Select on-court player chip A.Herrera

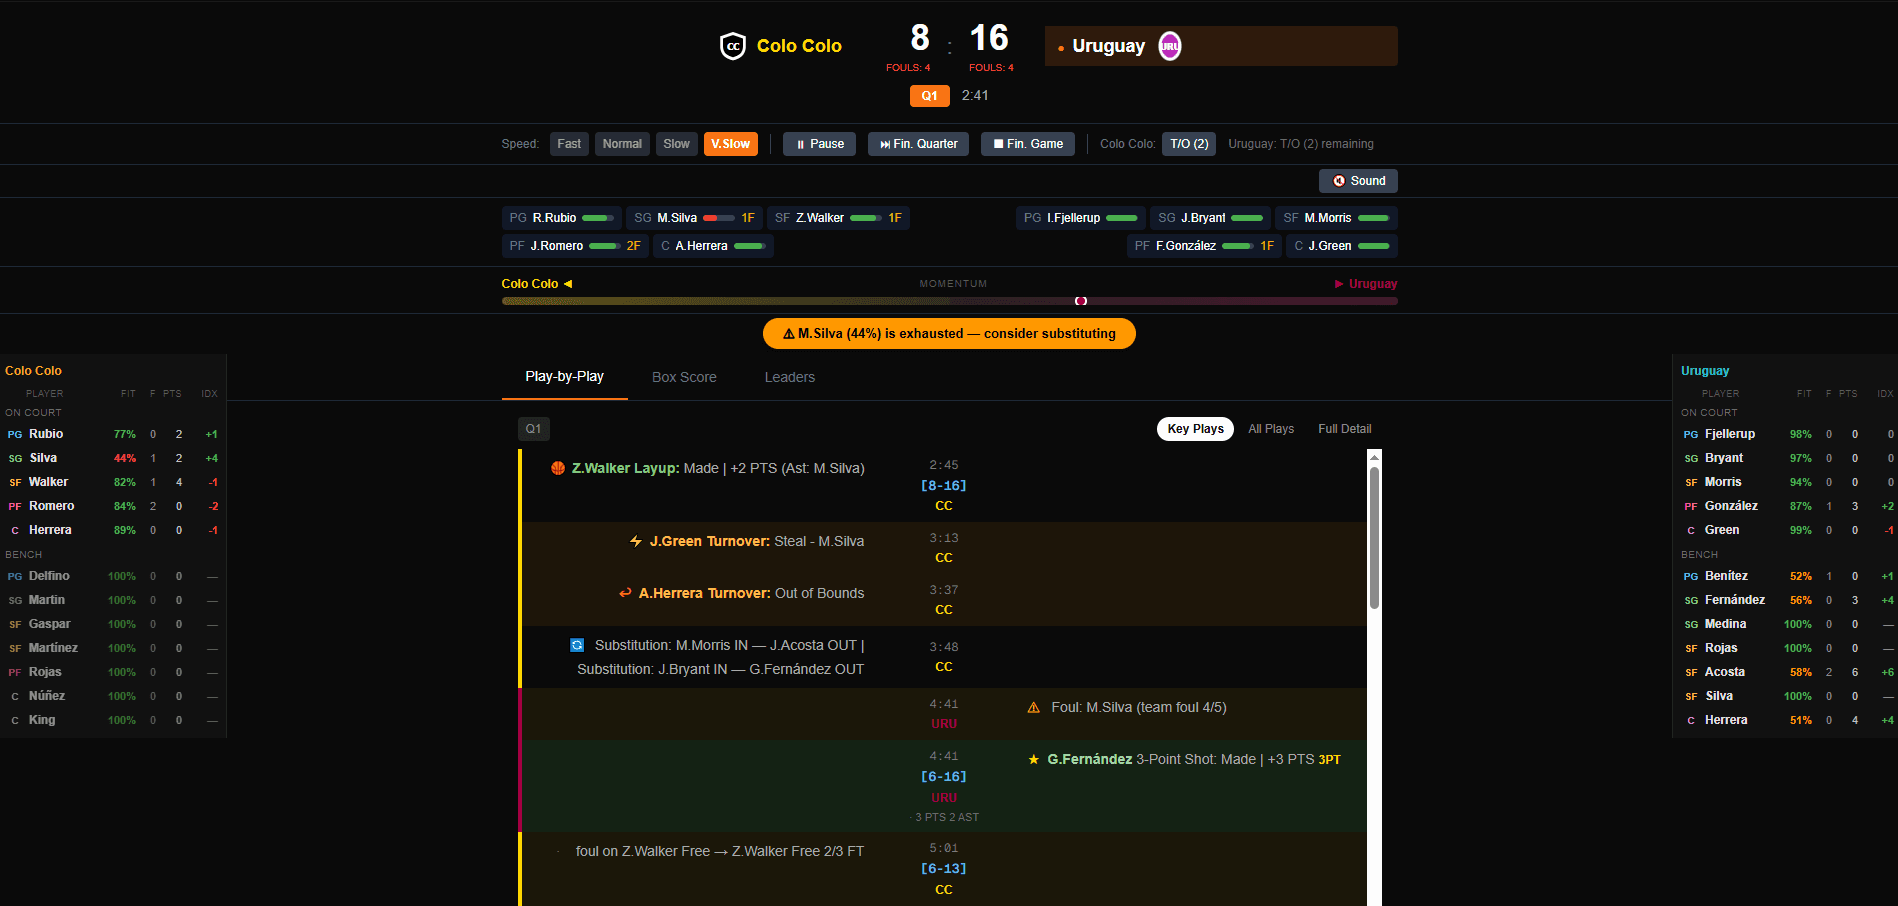[x=713, y=246]
